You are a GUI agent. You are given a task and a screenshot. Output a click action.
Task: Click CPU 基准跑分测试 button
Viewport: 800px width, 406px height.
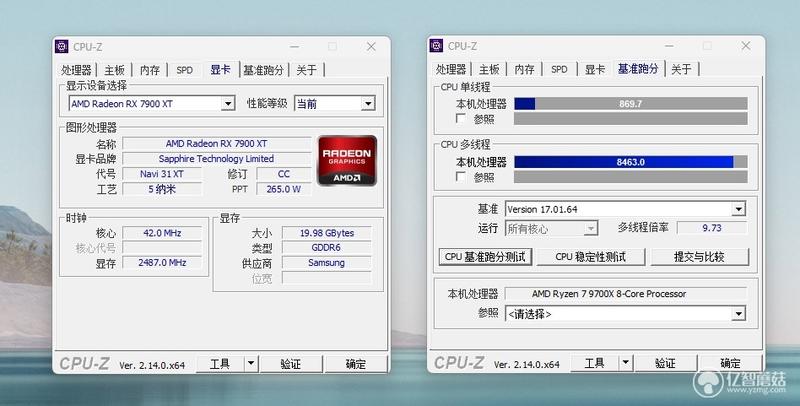coord(485,257)
